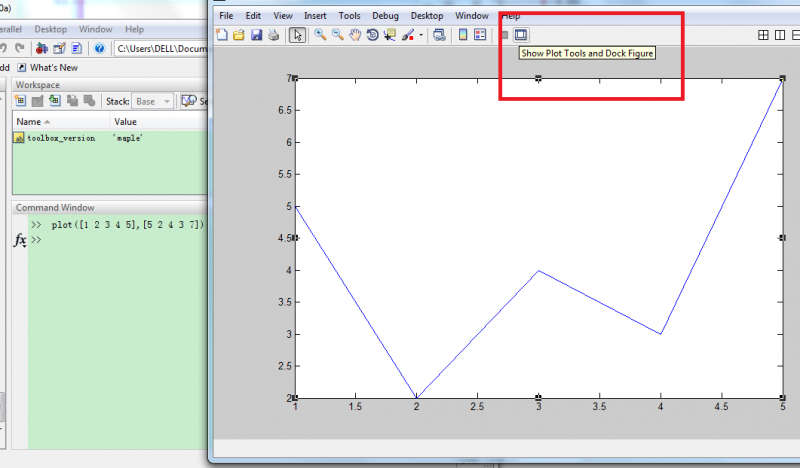Screen dimensions: 800x468
Task: Open Desktop menu in MATLAB main window
Action: 51,29
